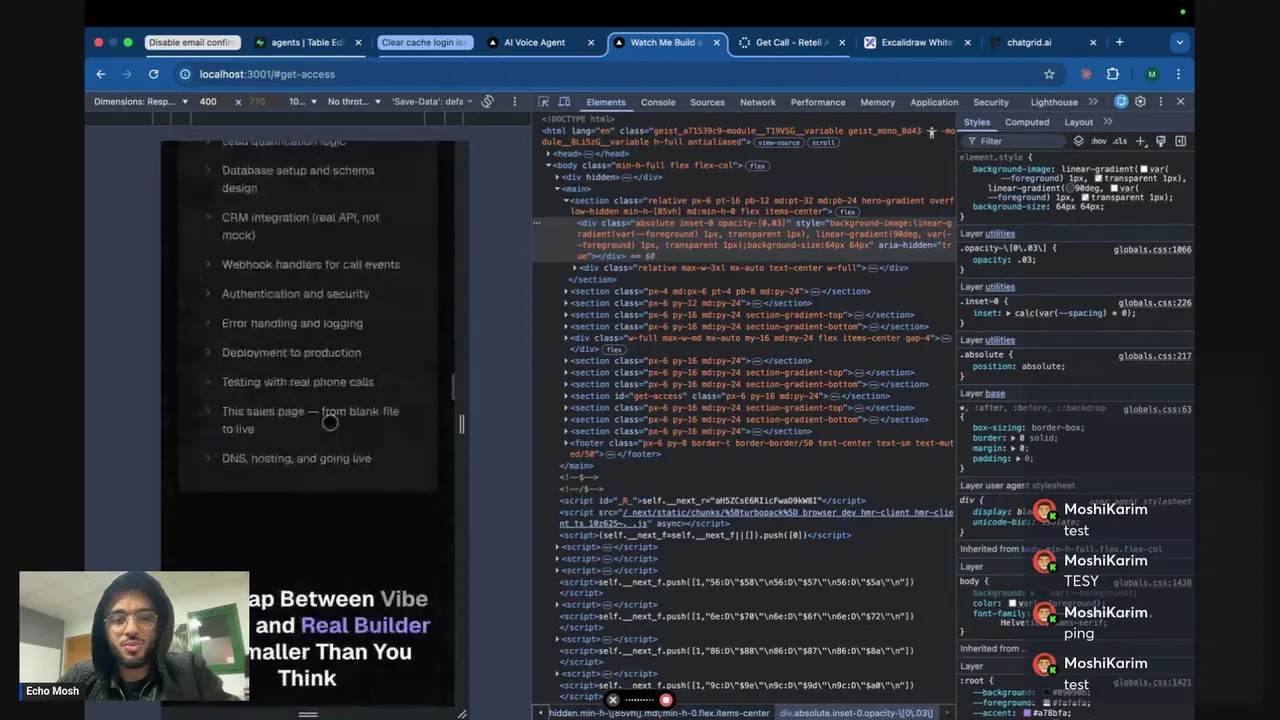The image size is (1280, 720).
Task: Open the tab search dropdown
Action: [x=1180, y=42]
